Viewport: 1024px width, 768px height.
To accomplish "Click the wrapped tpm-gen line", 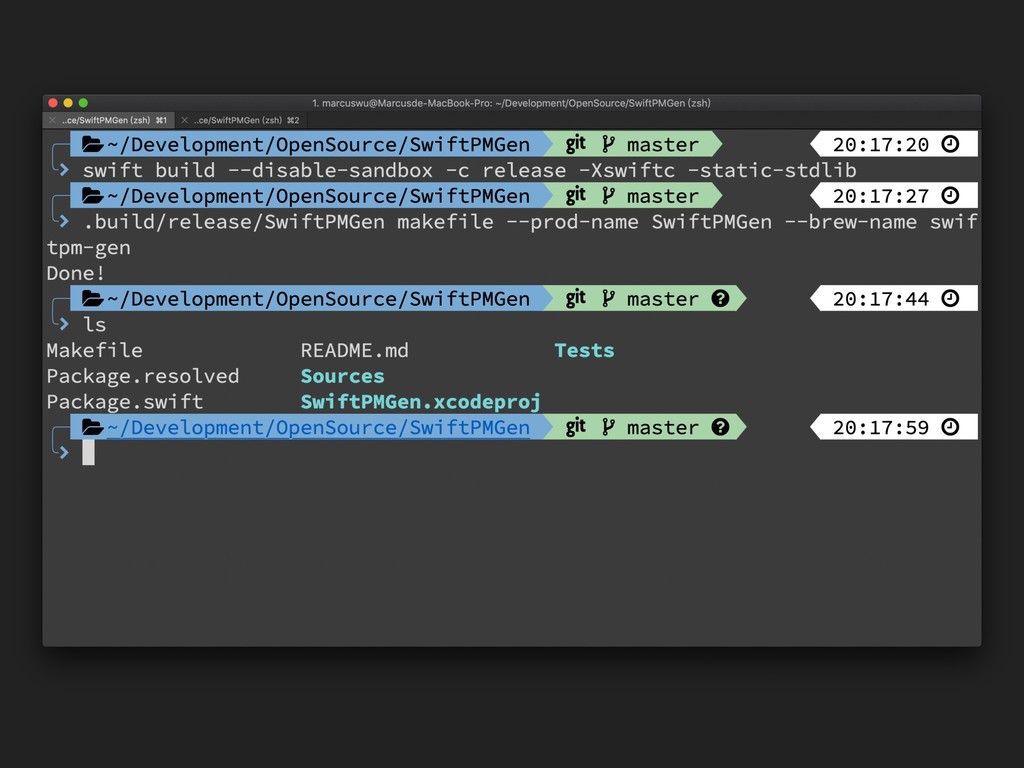I will [x=89, y=248].
